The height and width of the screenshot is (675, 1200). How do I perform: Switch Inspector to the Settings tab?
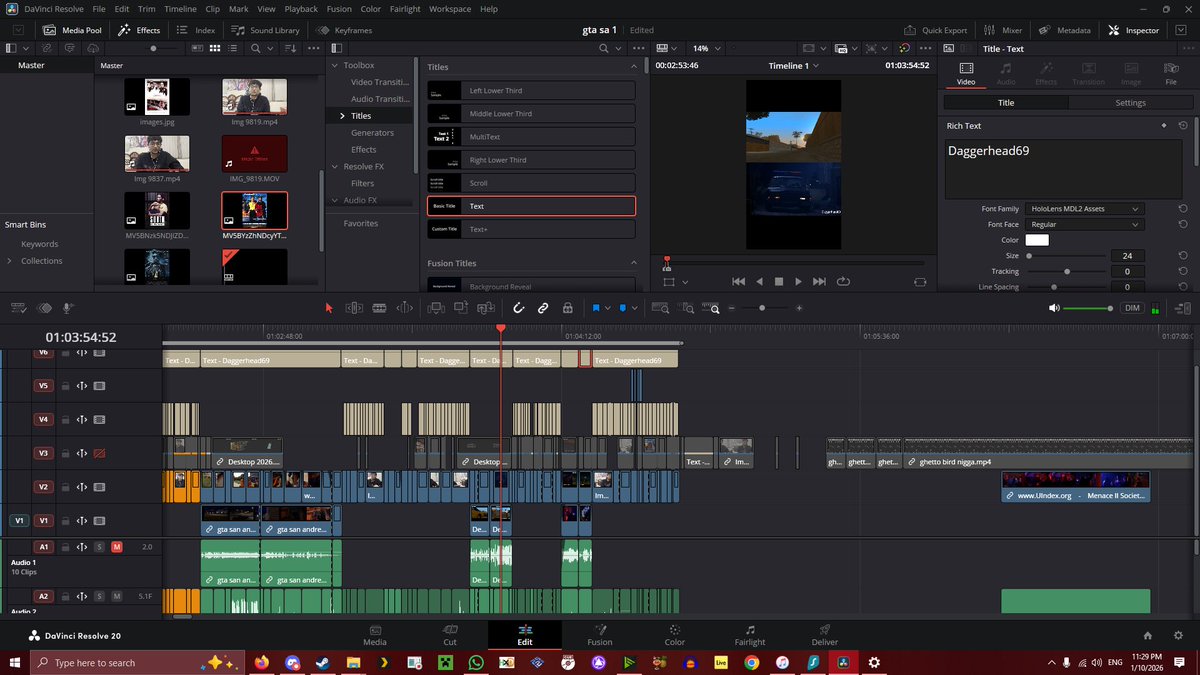click(x=1131, y=102)
